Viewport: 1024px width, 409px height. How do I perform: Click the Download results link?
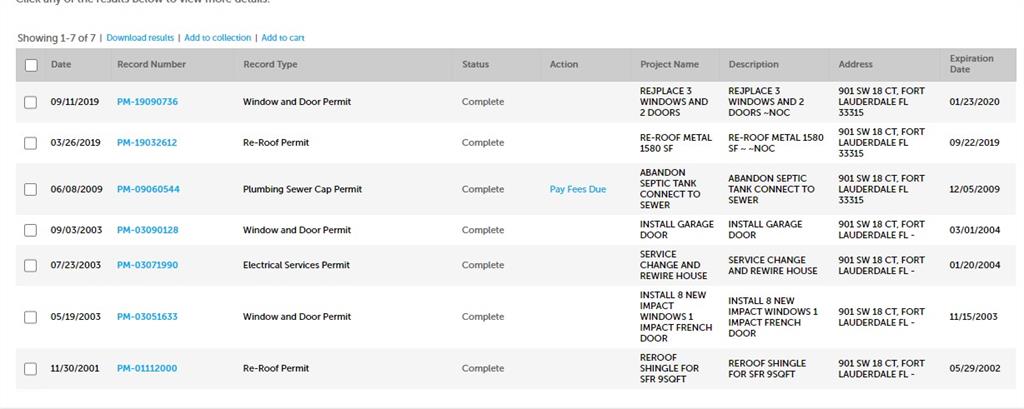click(140, 38)
